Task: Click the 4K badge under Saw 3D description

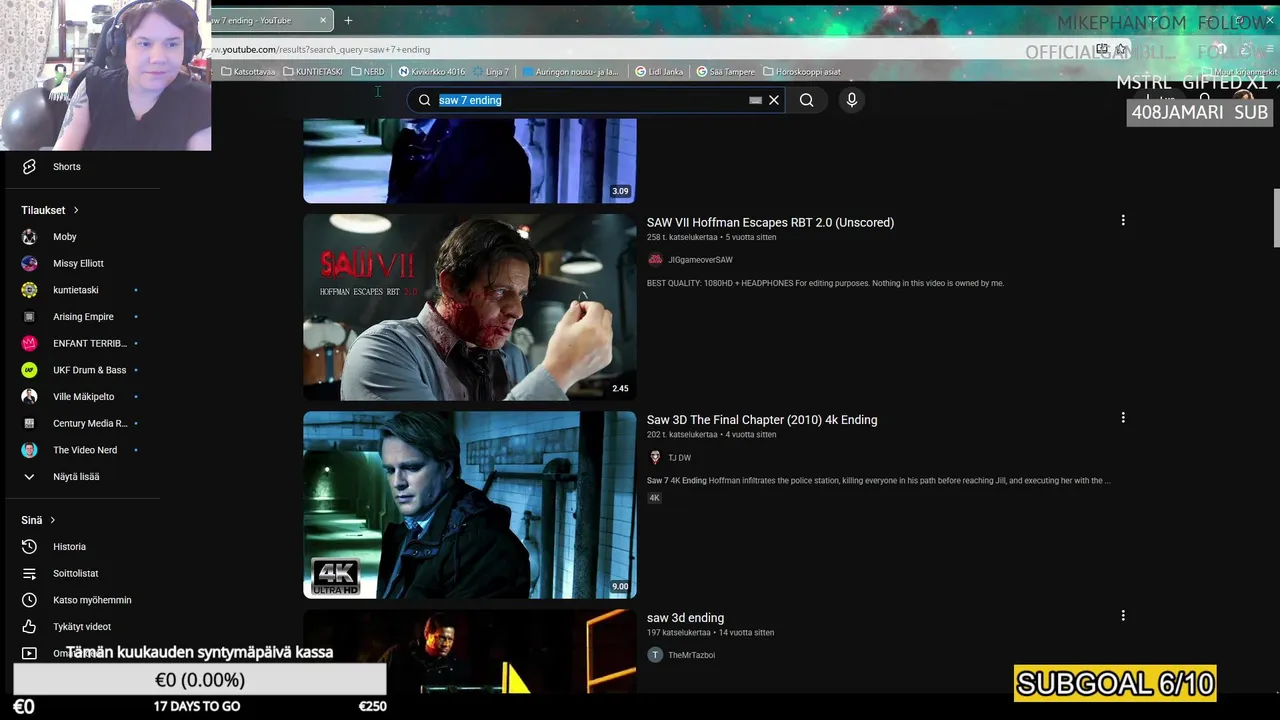Action: click(654, 498)
